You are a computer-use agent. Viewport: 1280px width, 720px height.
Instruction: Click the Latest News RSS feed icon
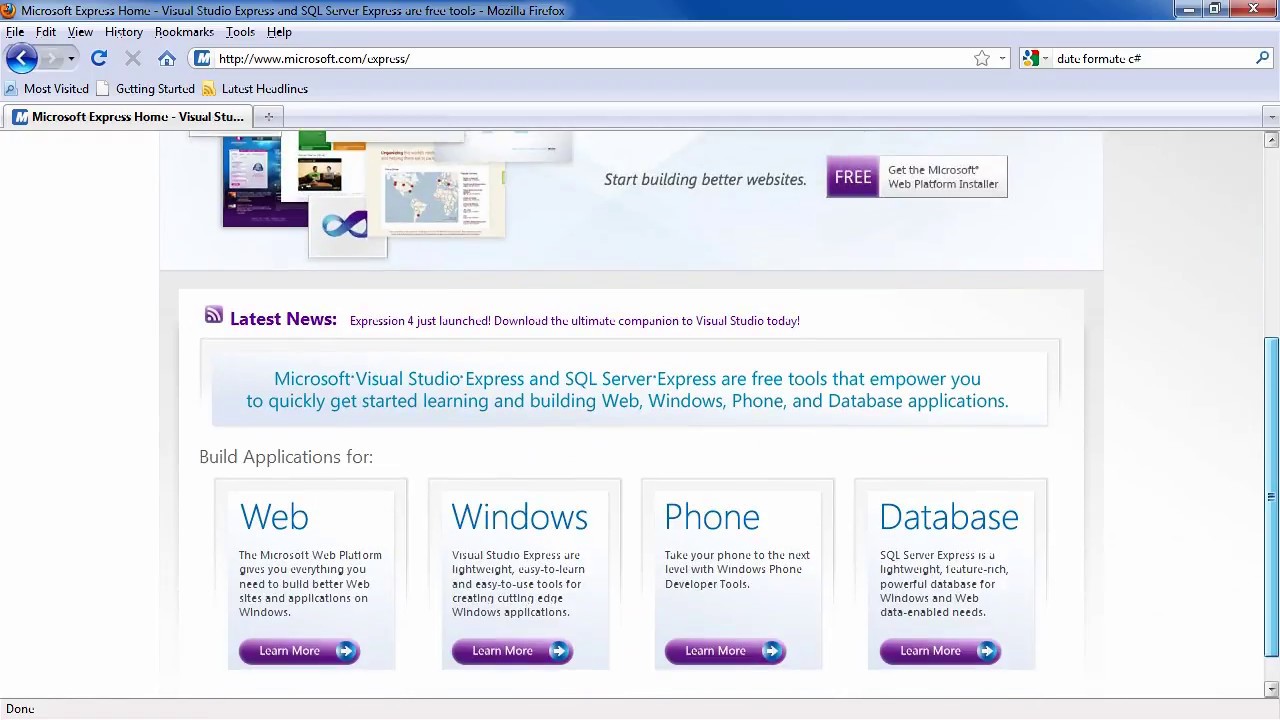(213, 316)
